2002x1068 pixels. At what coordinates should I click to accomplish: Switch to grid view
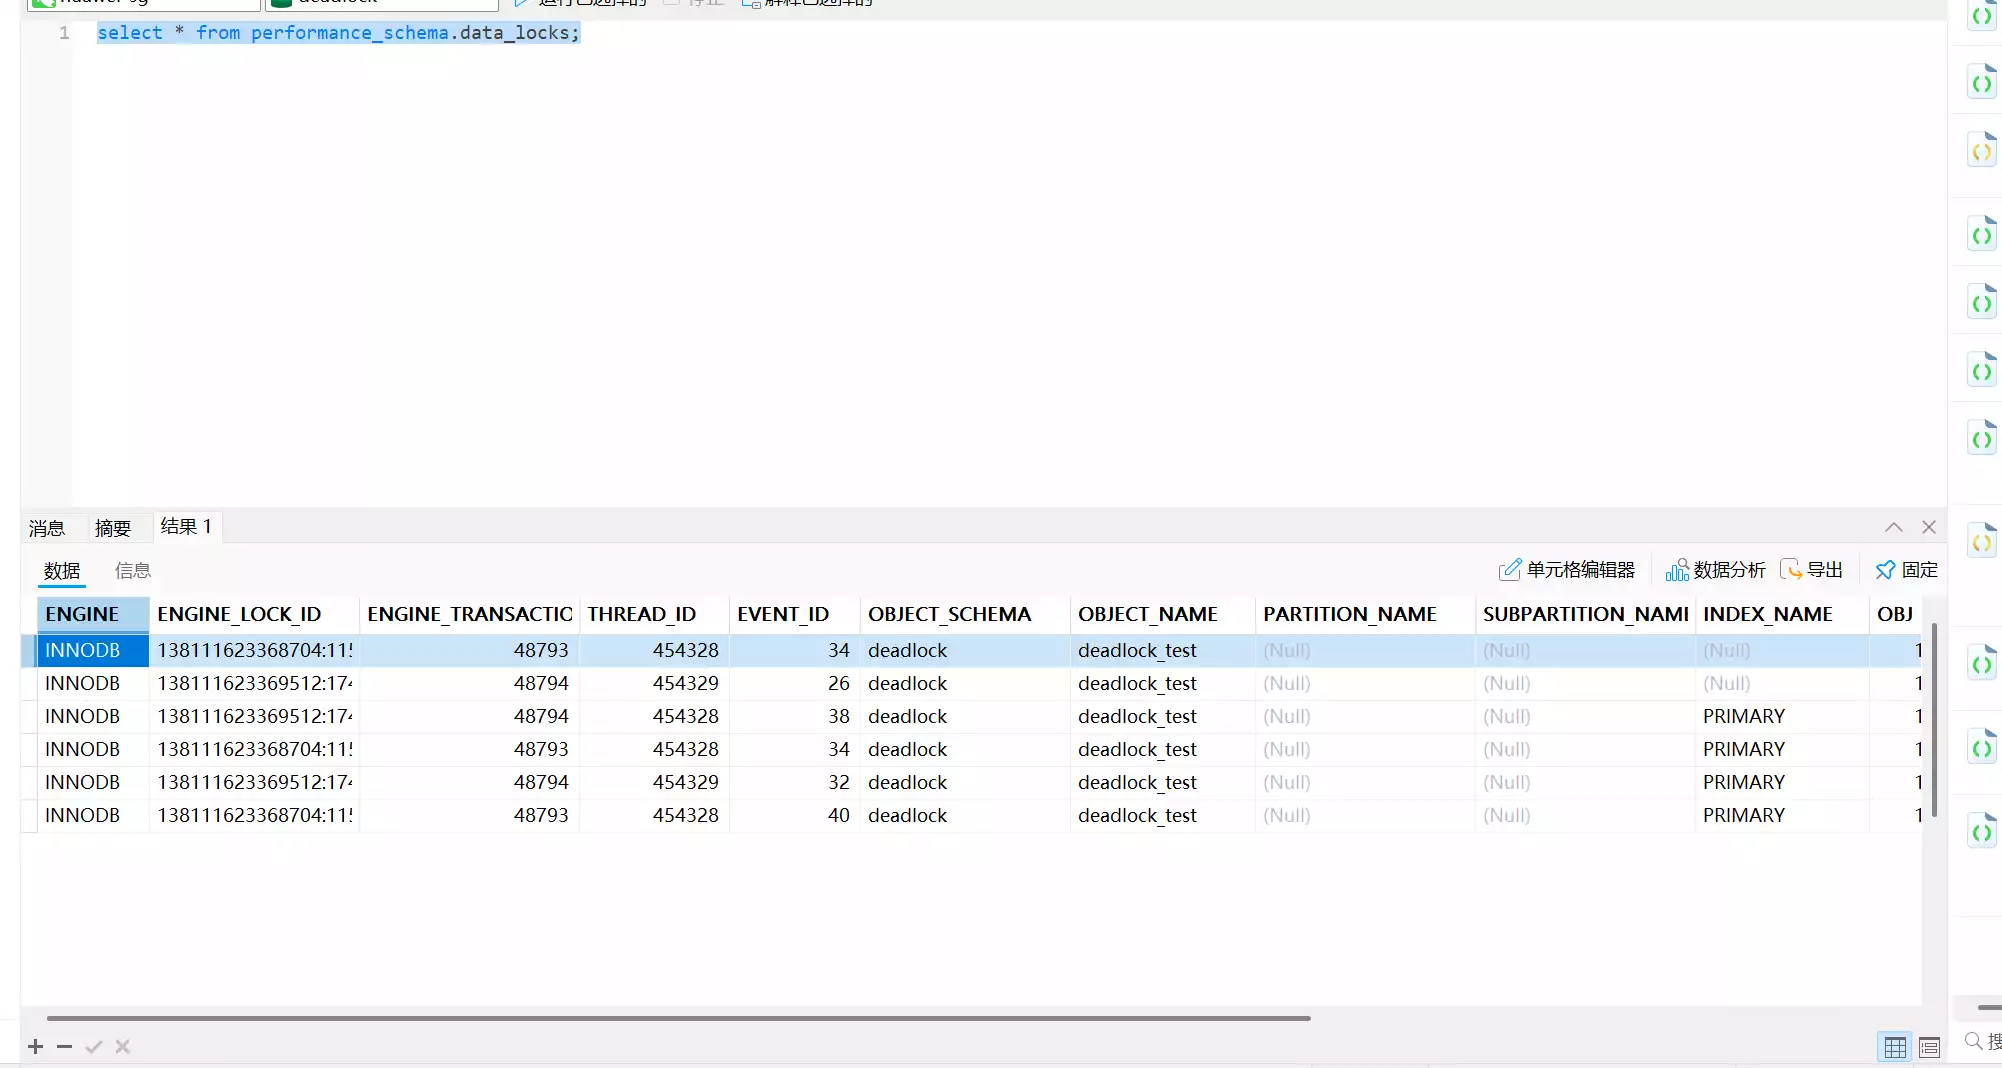1895,1047
